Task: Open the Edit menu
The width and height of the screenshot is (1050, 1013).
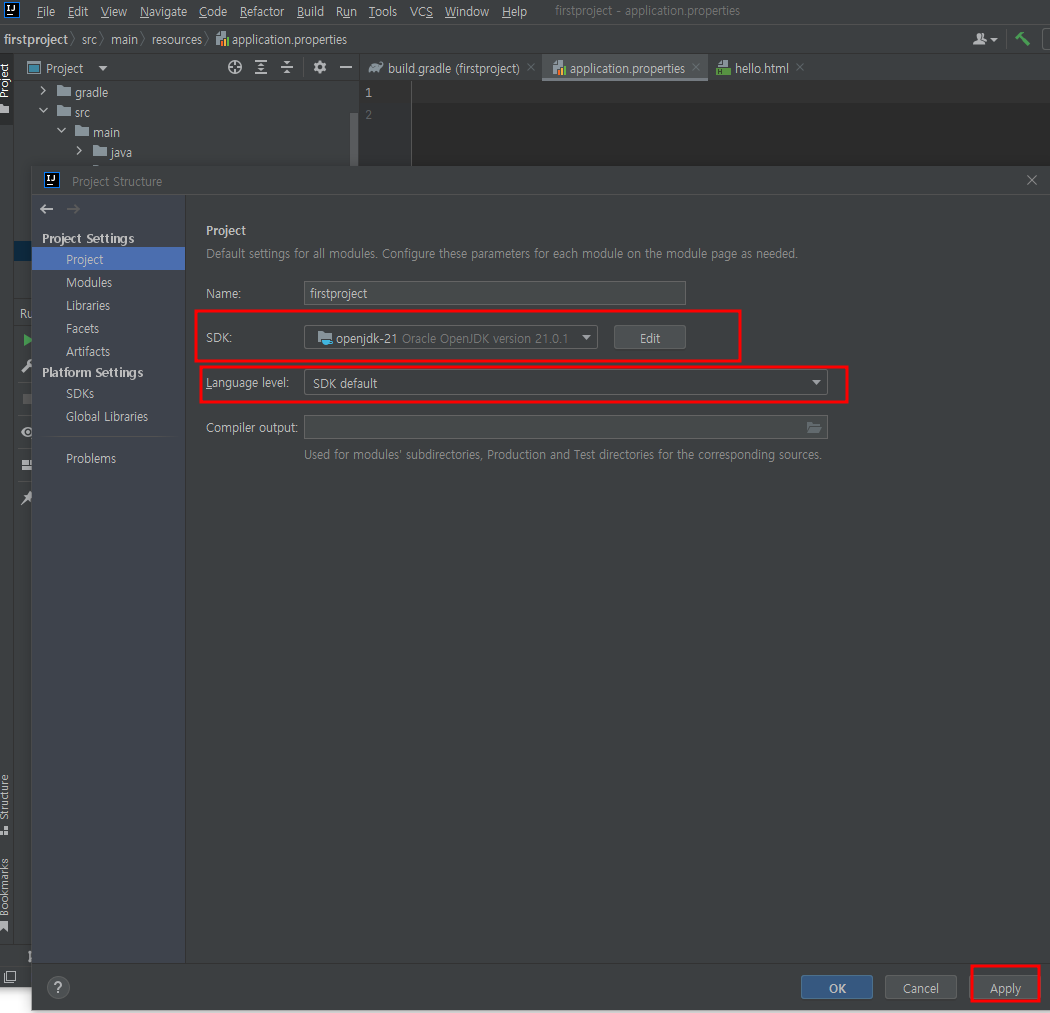Action: (x=78, y=11)
